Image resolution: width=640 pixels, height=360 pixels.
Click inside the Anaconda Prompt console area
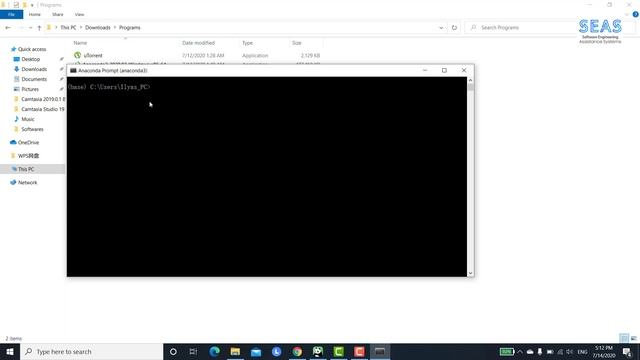coord(267,177)
